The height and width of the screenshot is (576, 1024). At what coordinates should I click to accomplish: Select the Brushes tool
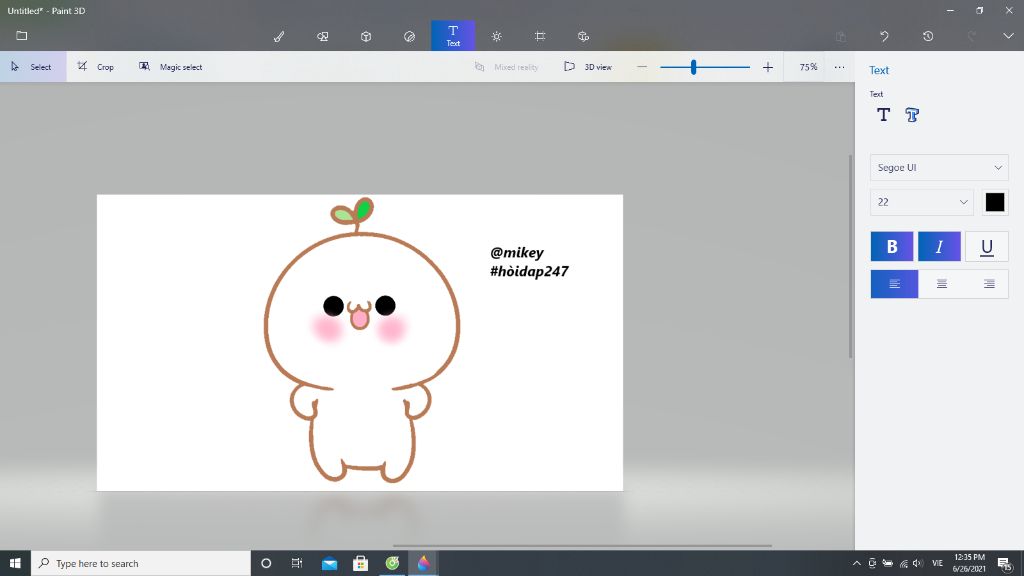click(279, 36)
